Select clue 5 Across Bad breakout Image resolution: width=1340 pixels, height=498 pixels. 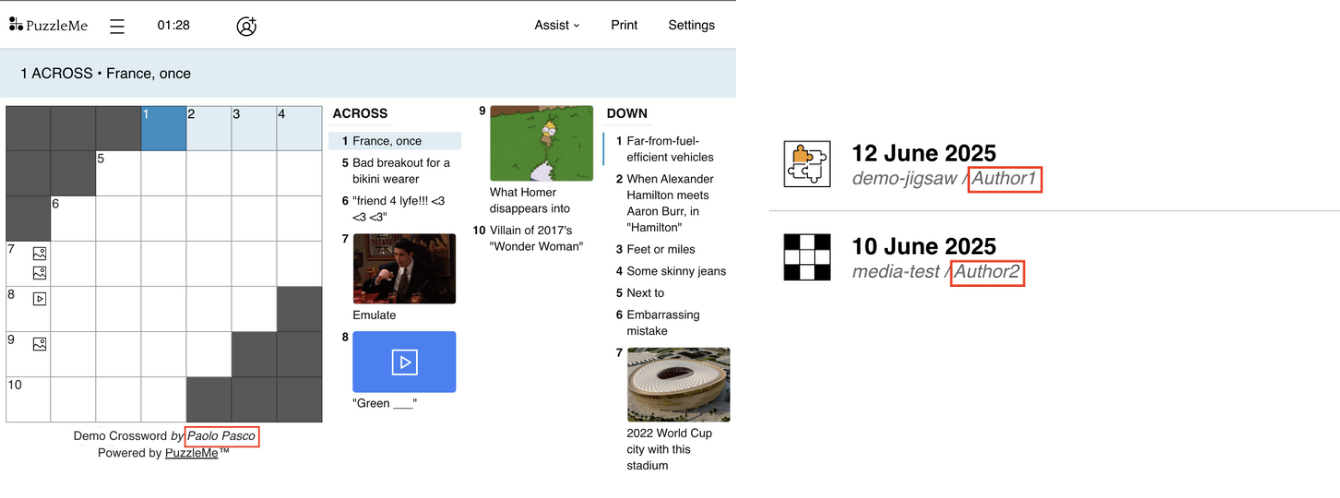tap(395, 171)
